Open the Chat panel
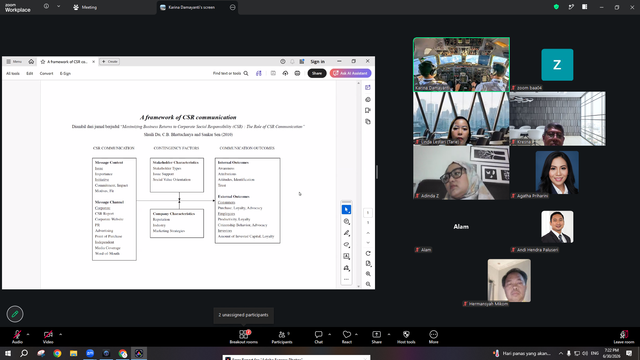Image resolution: width=640 pixels, height=360 pixels. pyautogui.click(x=318, y=337)
